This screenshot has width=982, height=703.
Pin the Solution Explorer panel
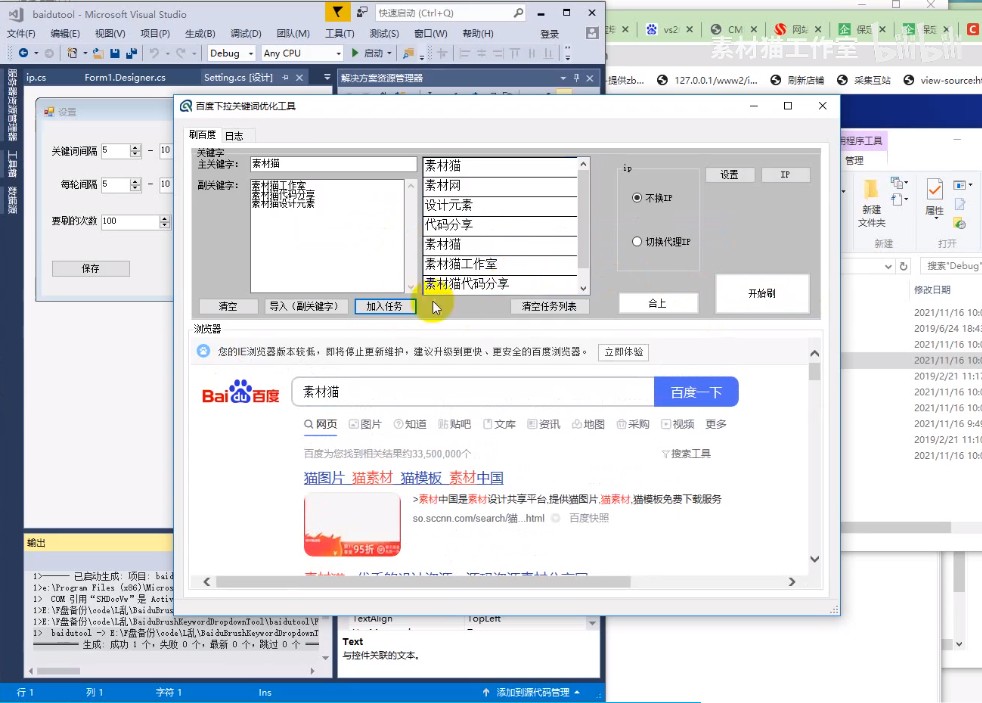pos(576,78)
